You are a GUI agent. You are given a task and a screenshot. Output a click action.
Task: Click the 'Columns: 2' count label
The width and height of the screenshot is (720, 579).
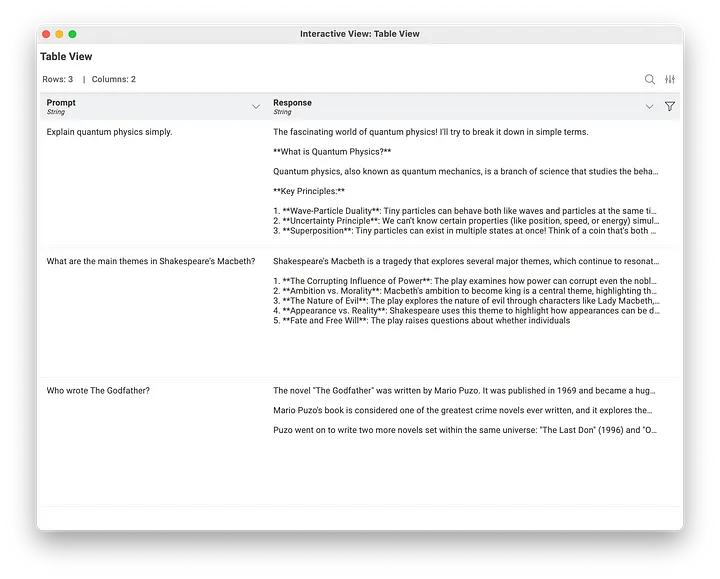pos(114,79)
